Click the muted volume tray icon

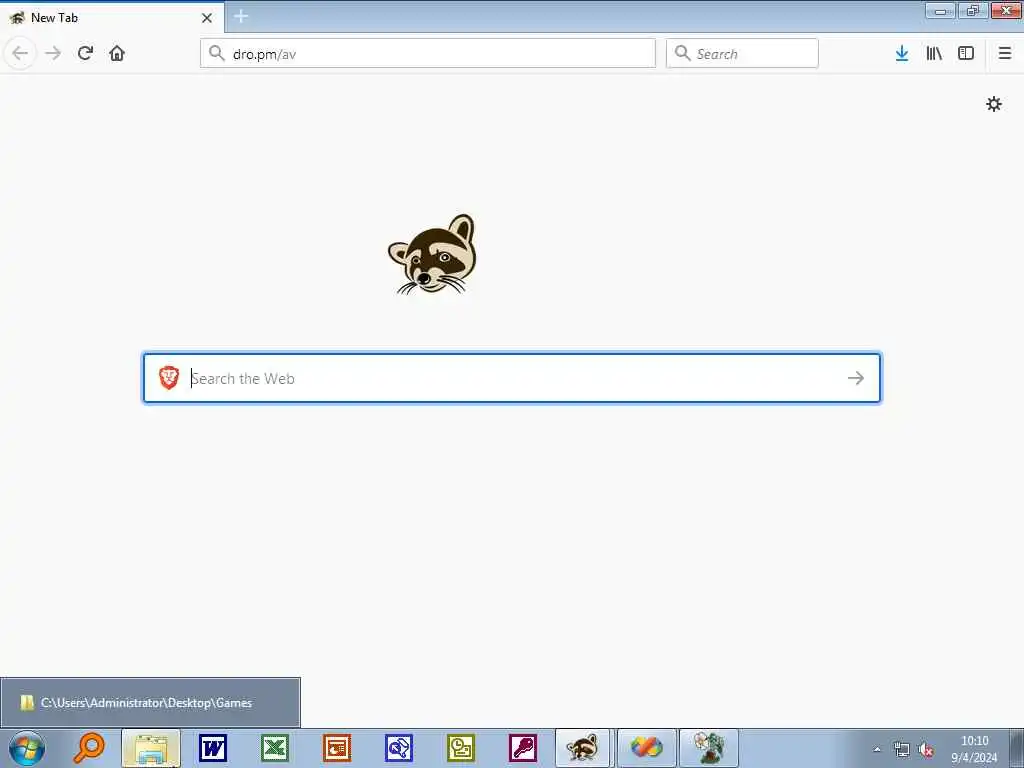click(926, 750)
